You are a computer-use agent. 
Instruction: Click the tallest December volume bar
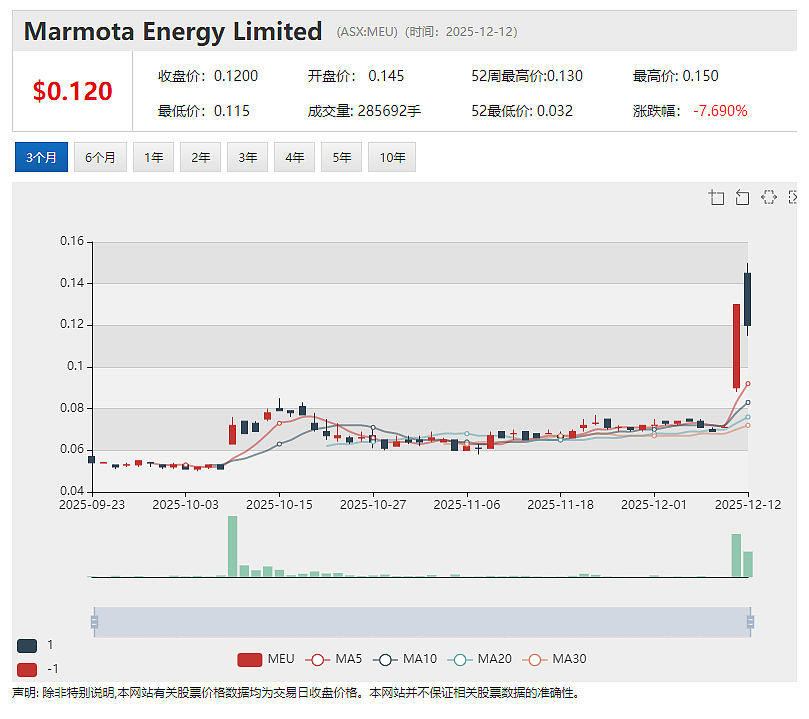click(736, 555)
